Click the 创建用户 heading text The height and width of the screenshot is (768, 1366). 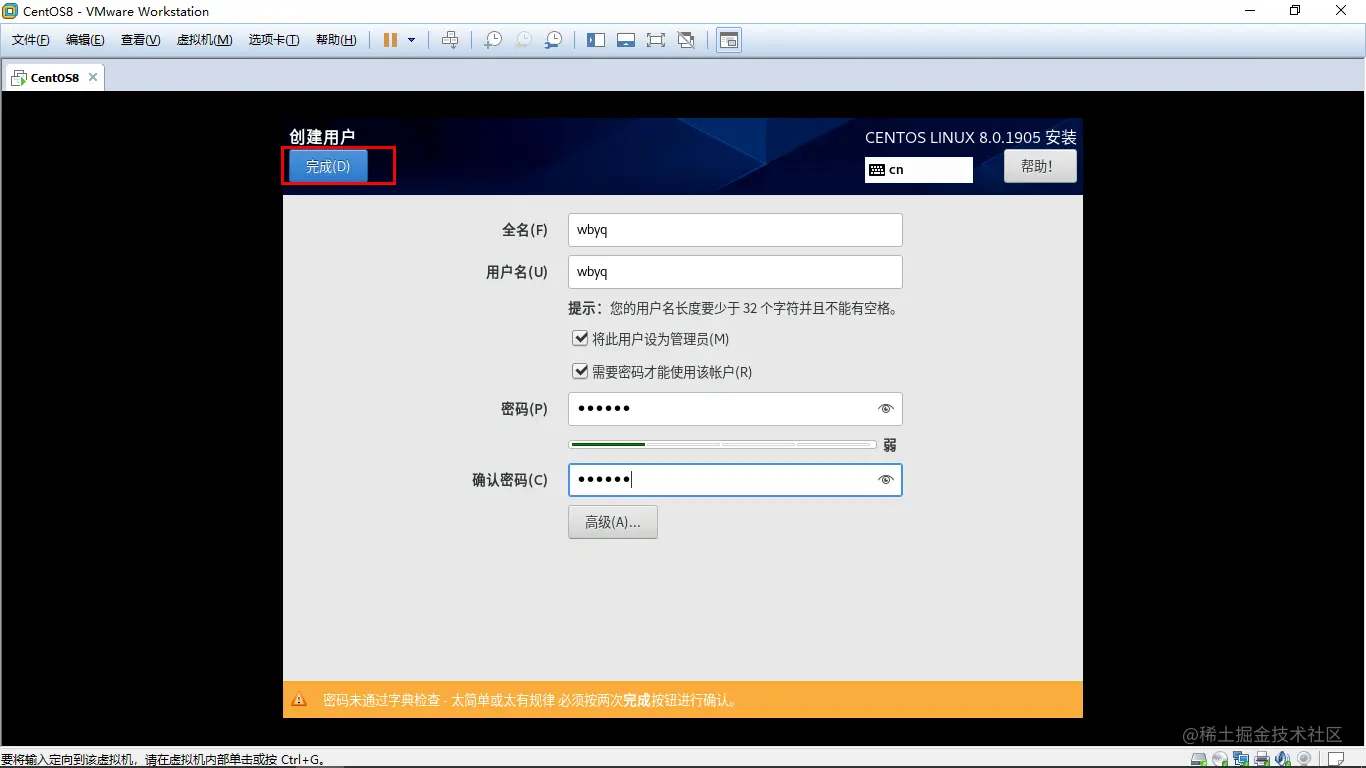pyautogui.click(x=322, y=136)
